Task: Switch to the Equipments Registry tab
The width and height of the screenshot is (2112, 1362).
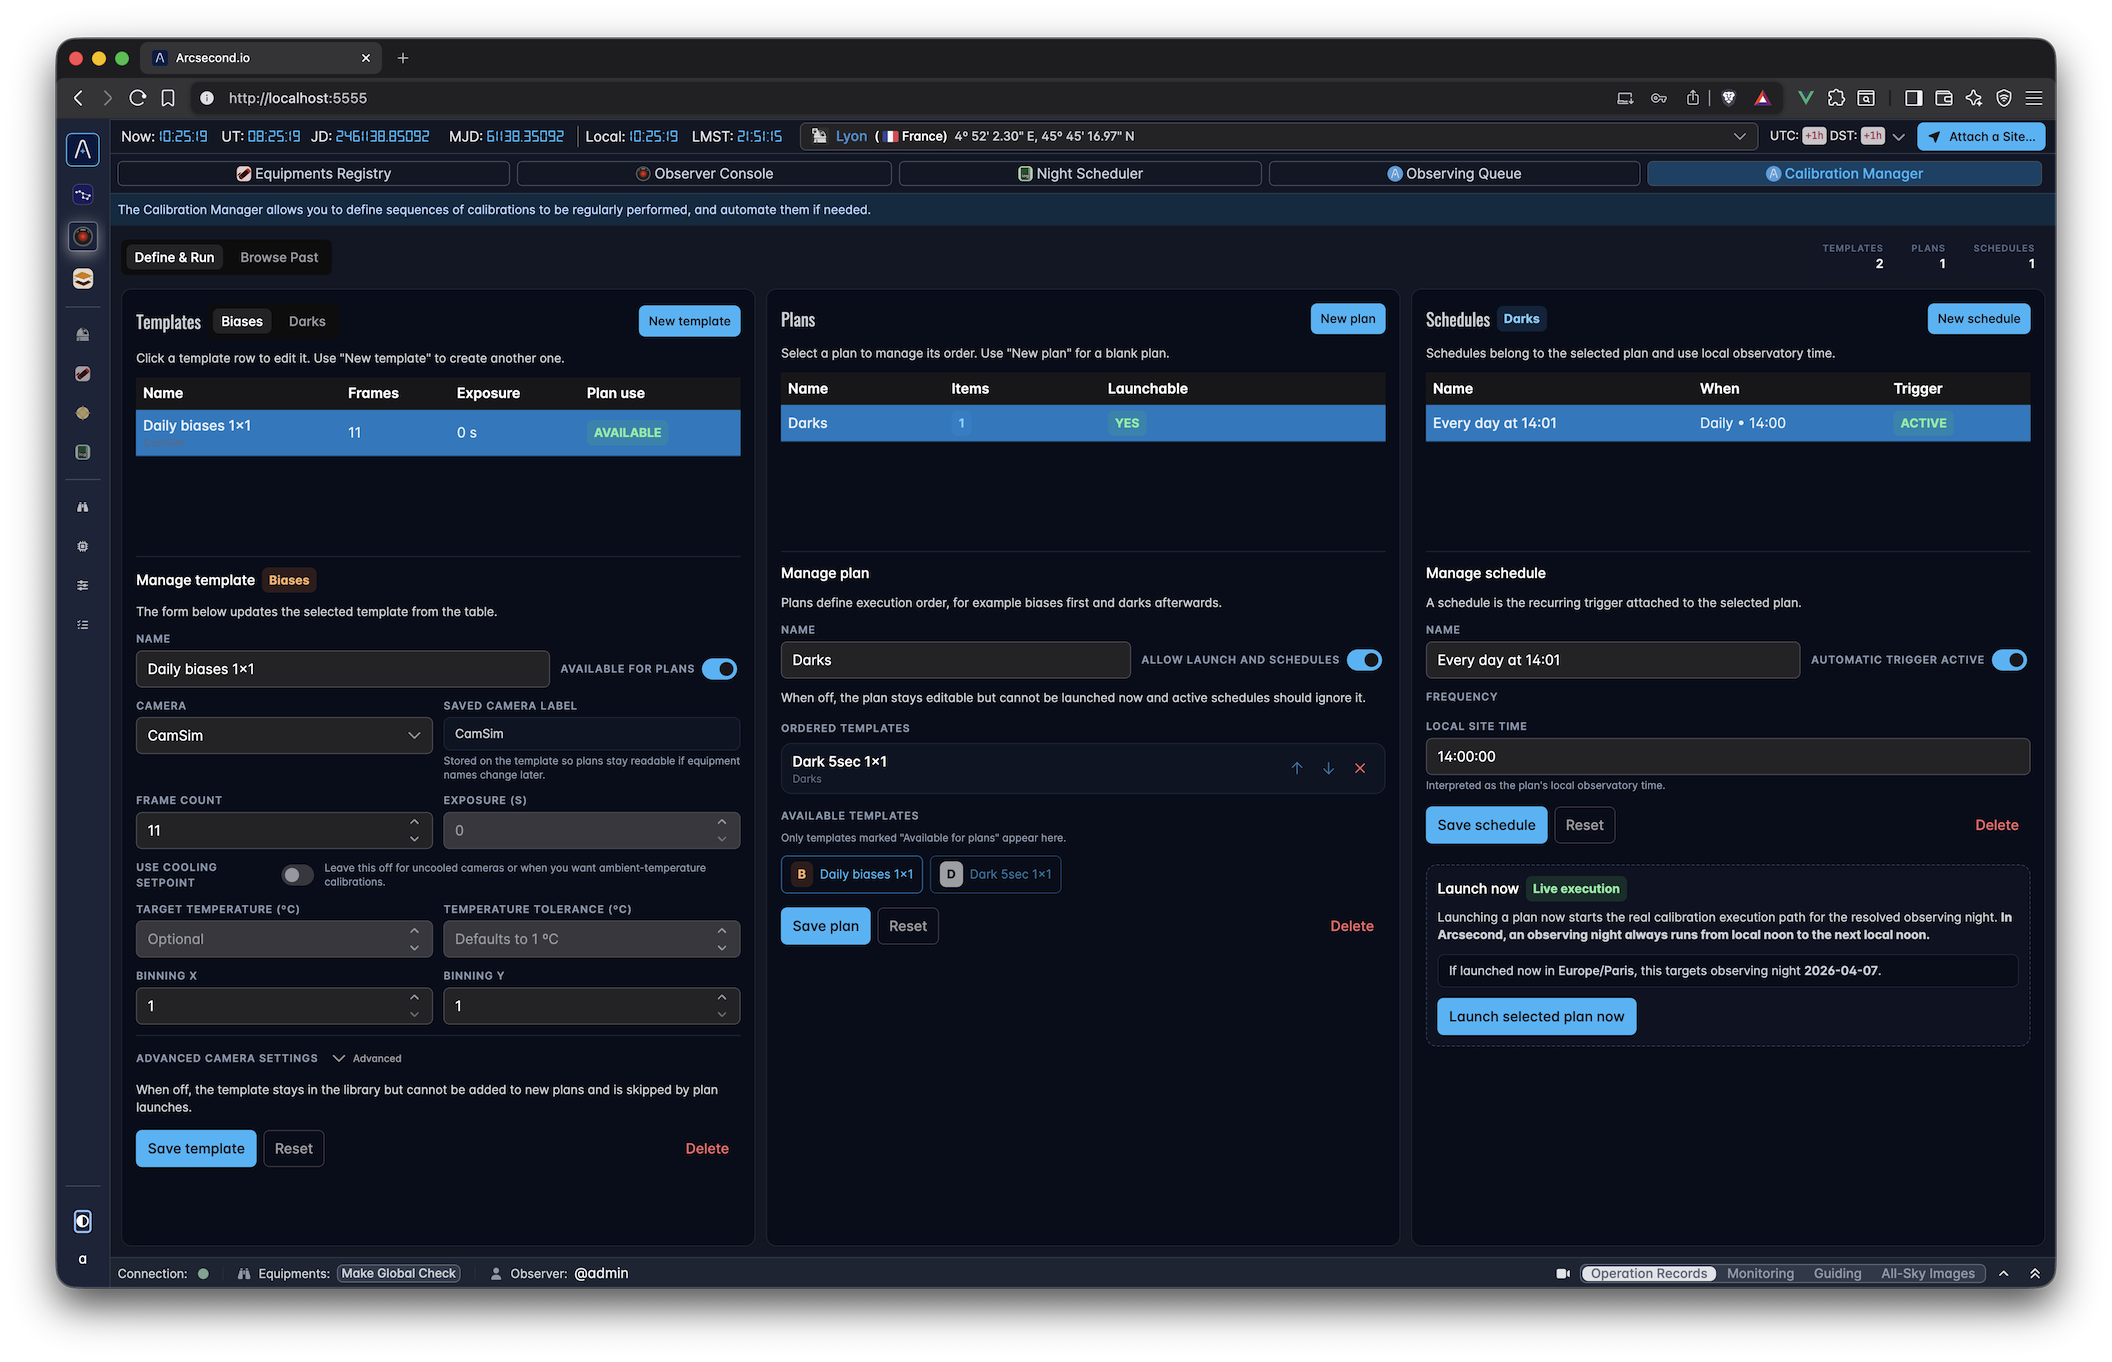Action: tap(313, 173)
